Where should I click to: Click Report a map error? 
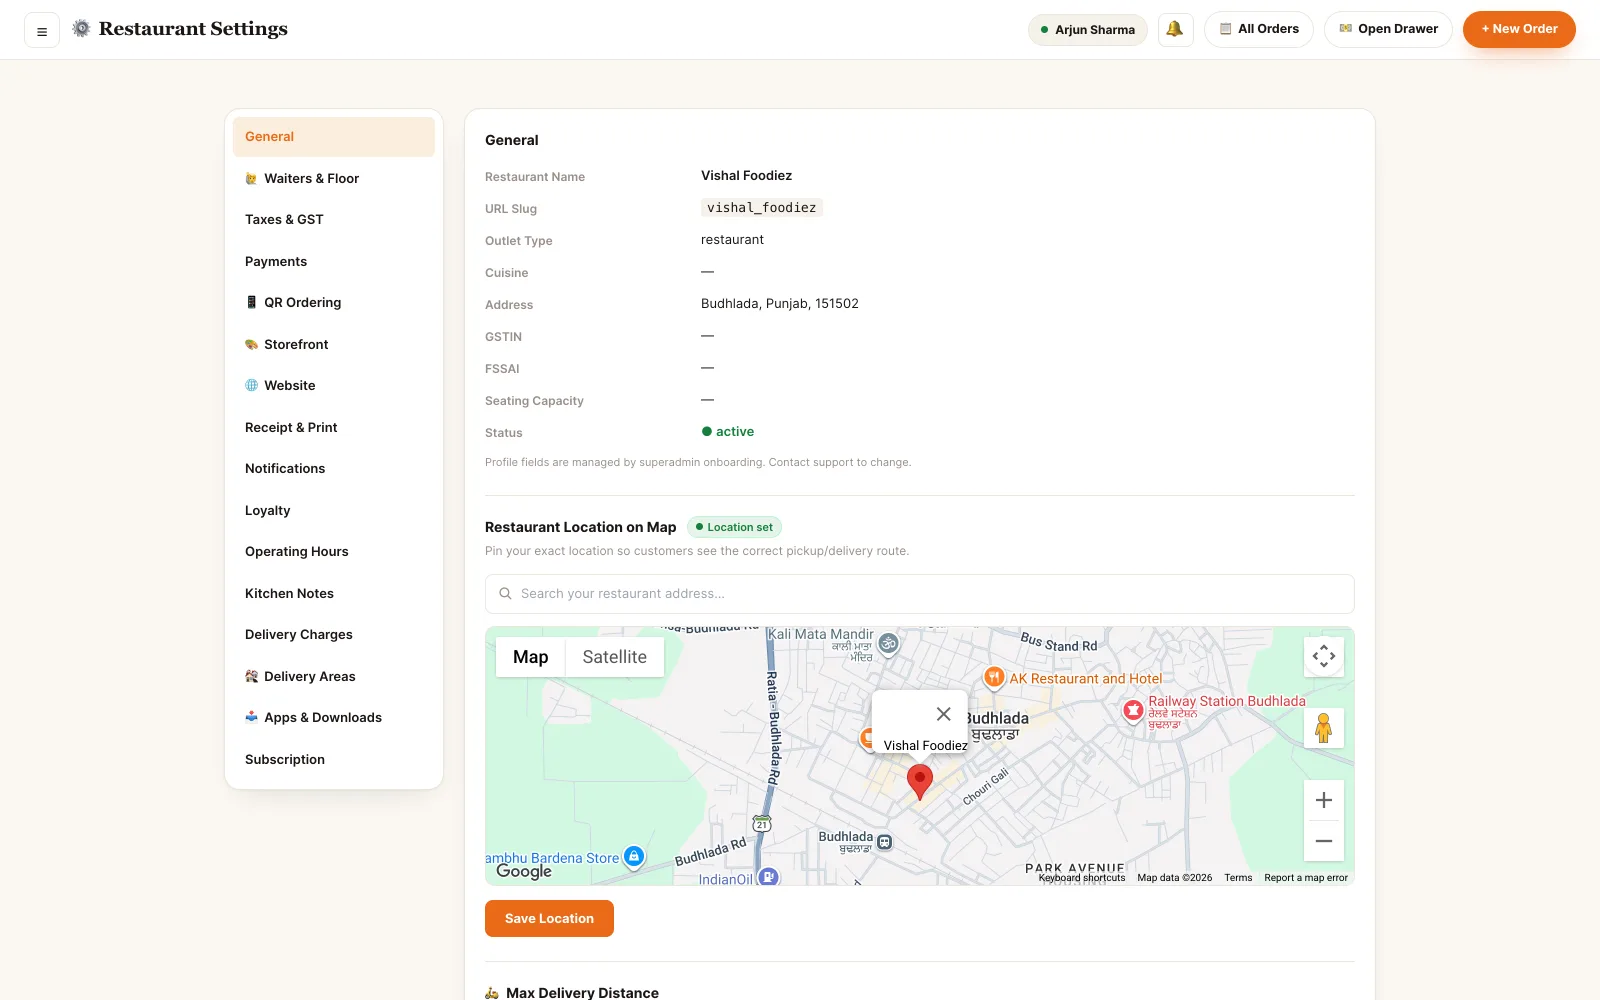click(1306, 878)
